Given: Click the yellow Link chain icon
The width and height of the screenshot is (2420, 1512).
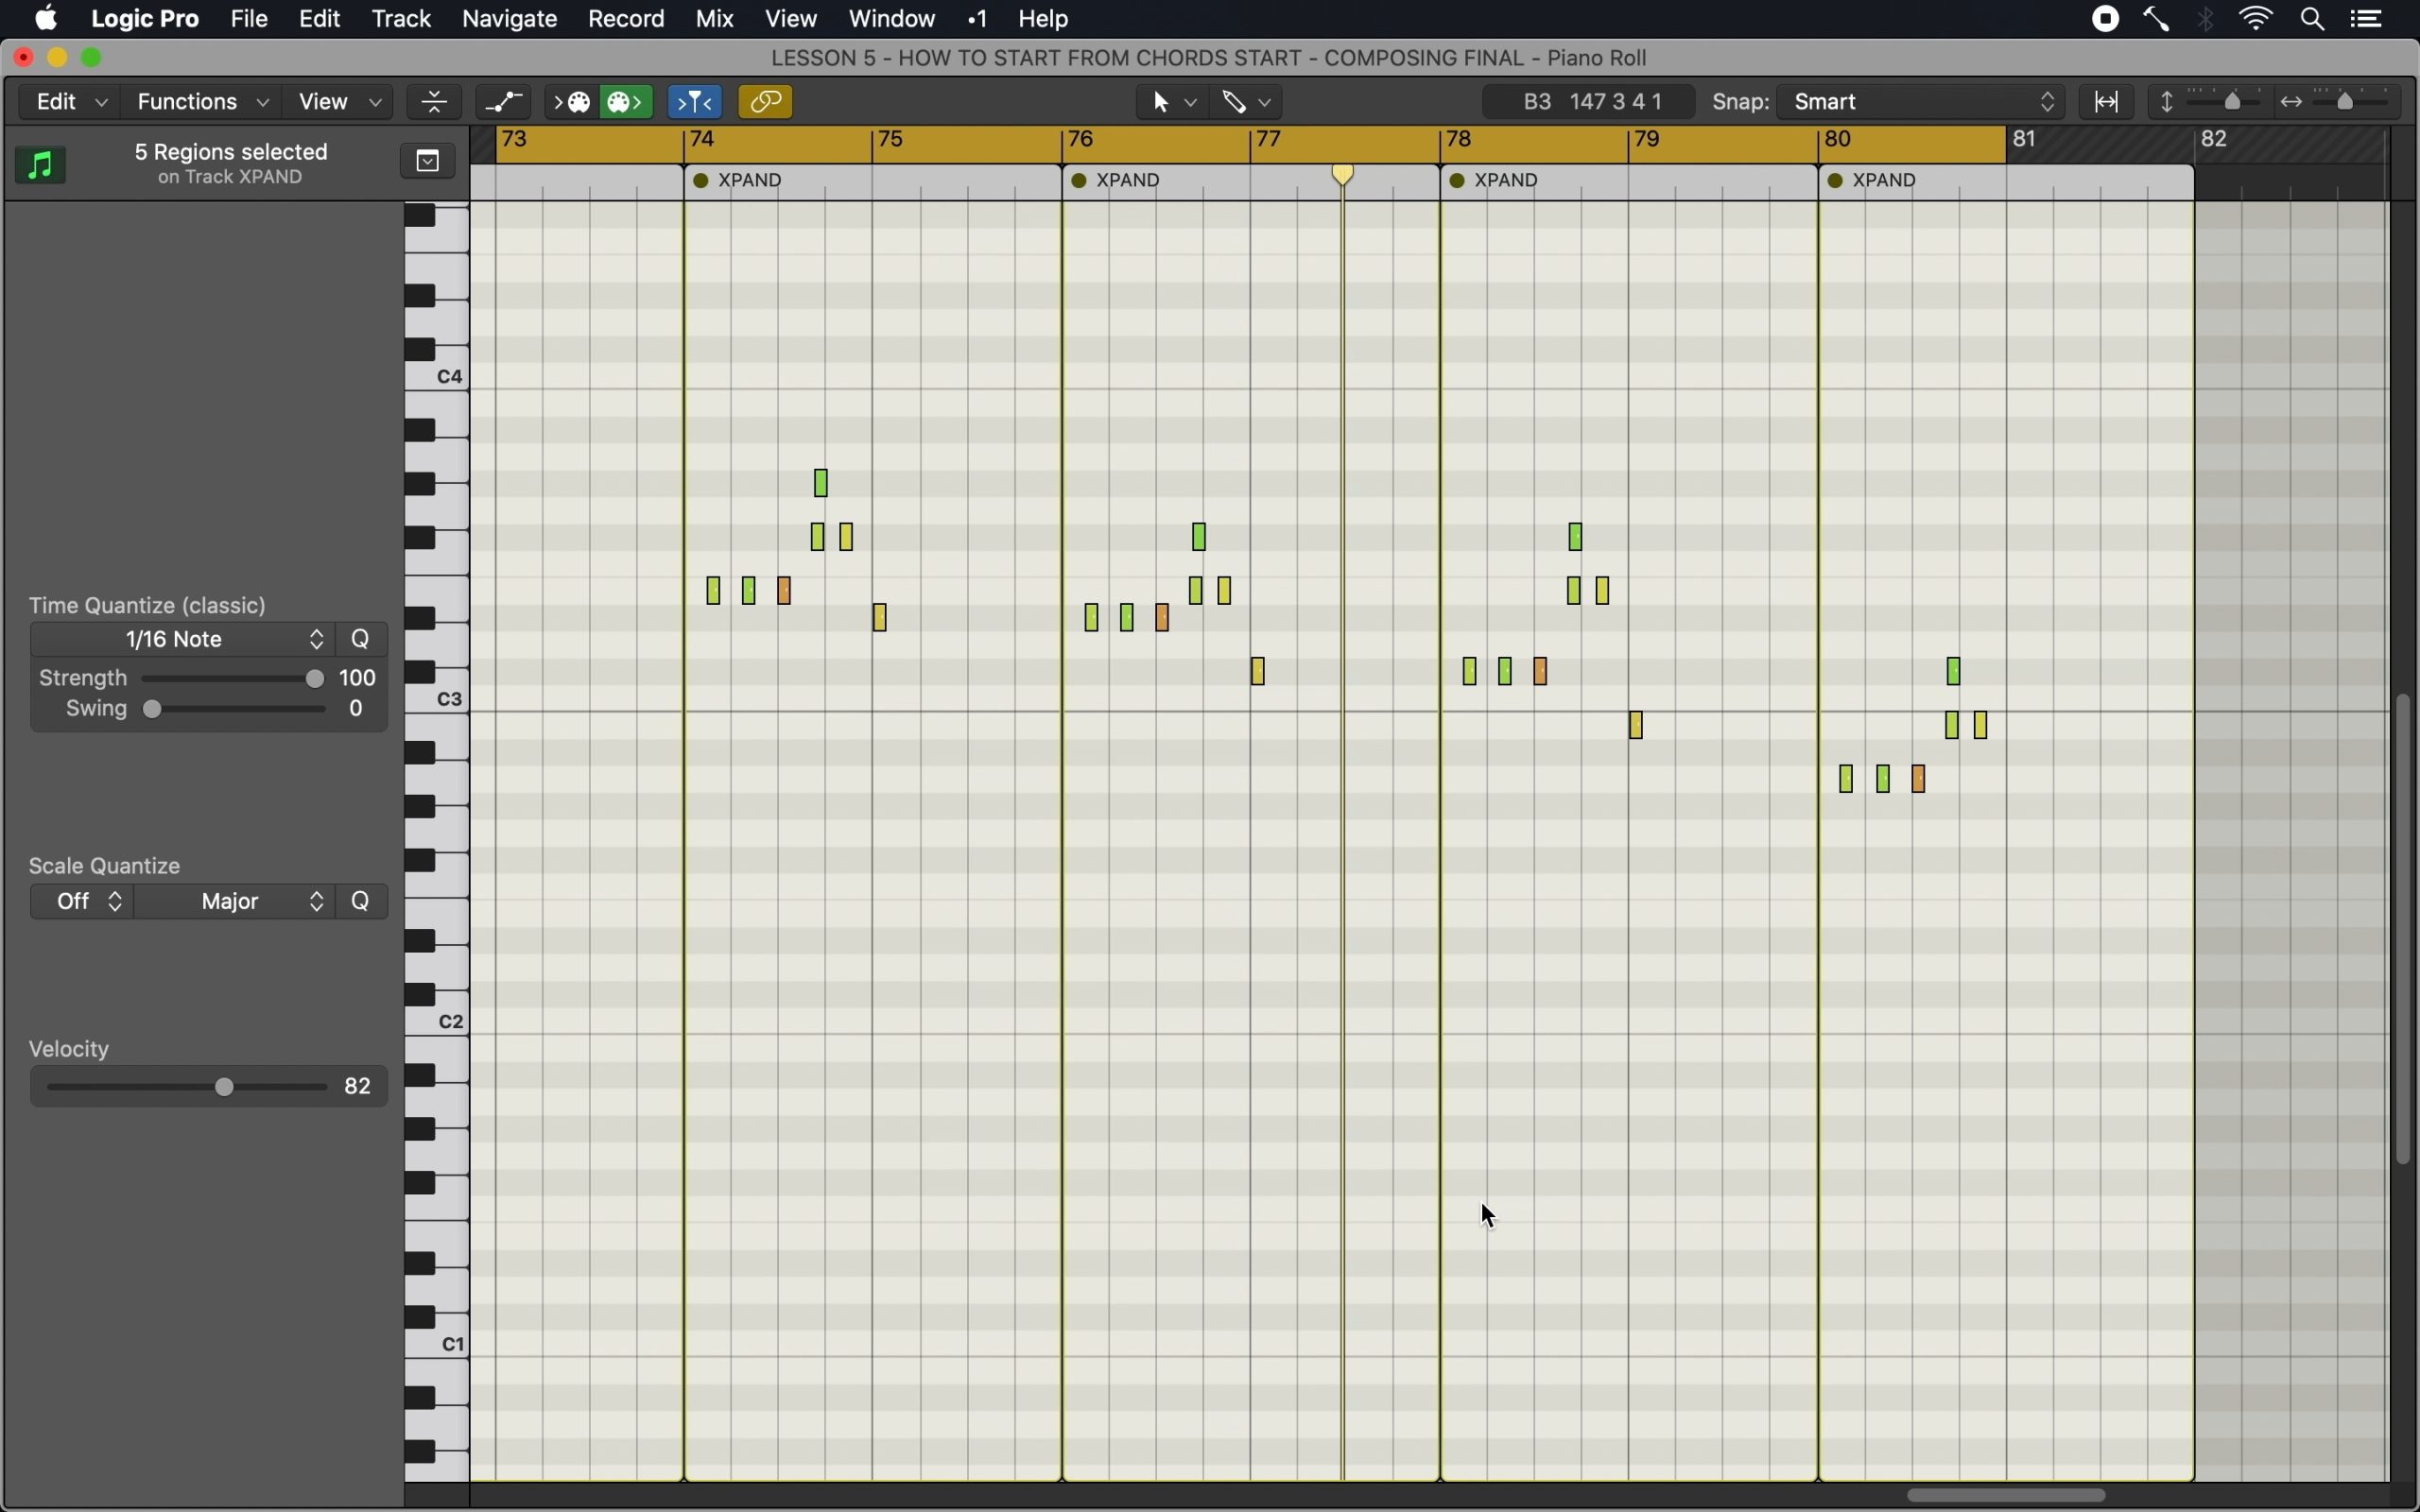Looking at the screenshot, I should (x=767, y=101).
